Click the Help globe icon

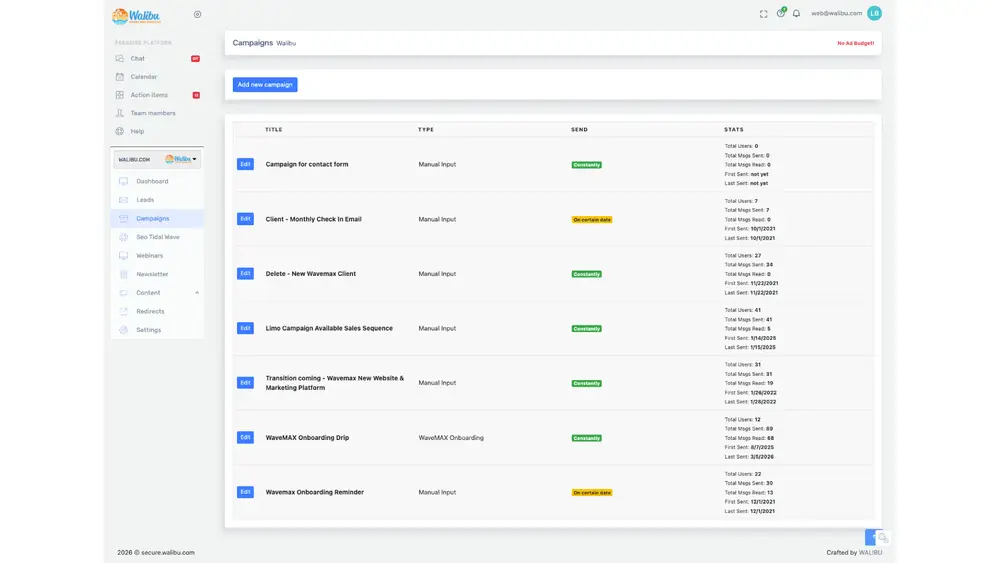tap(119, 131)
